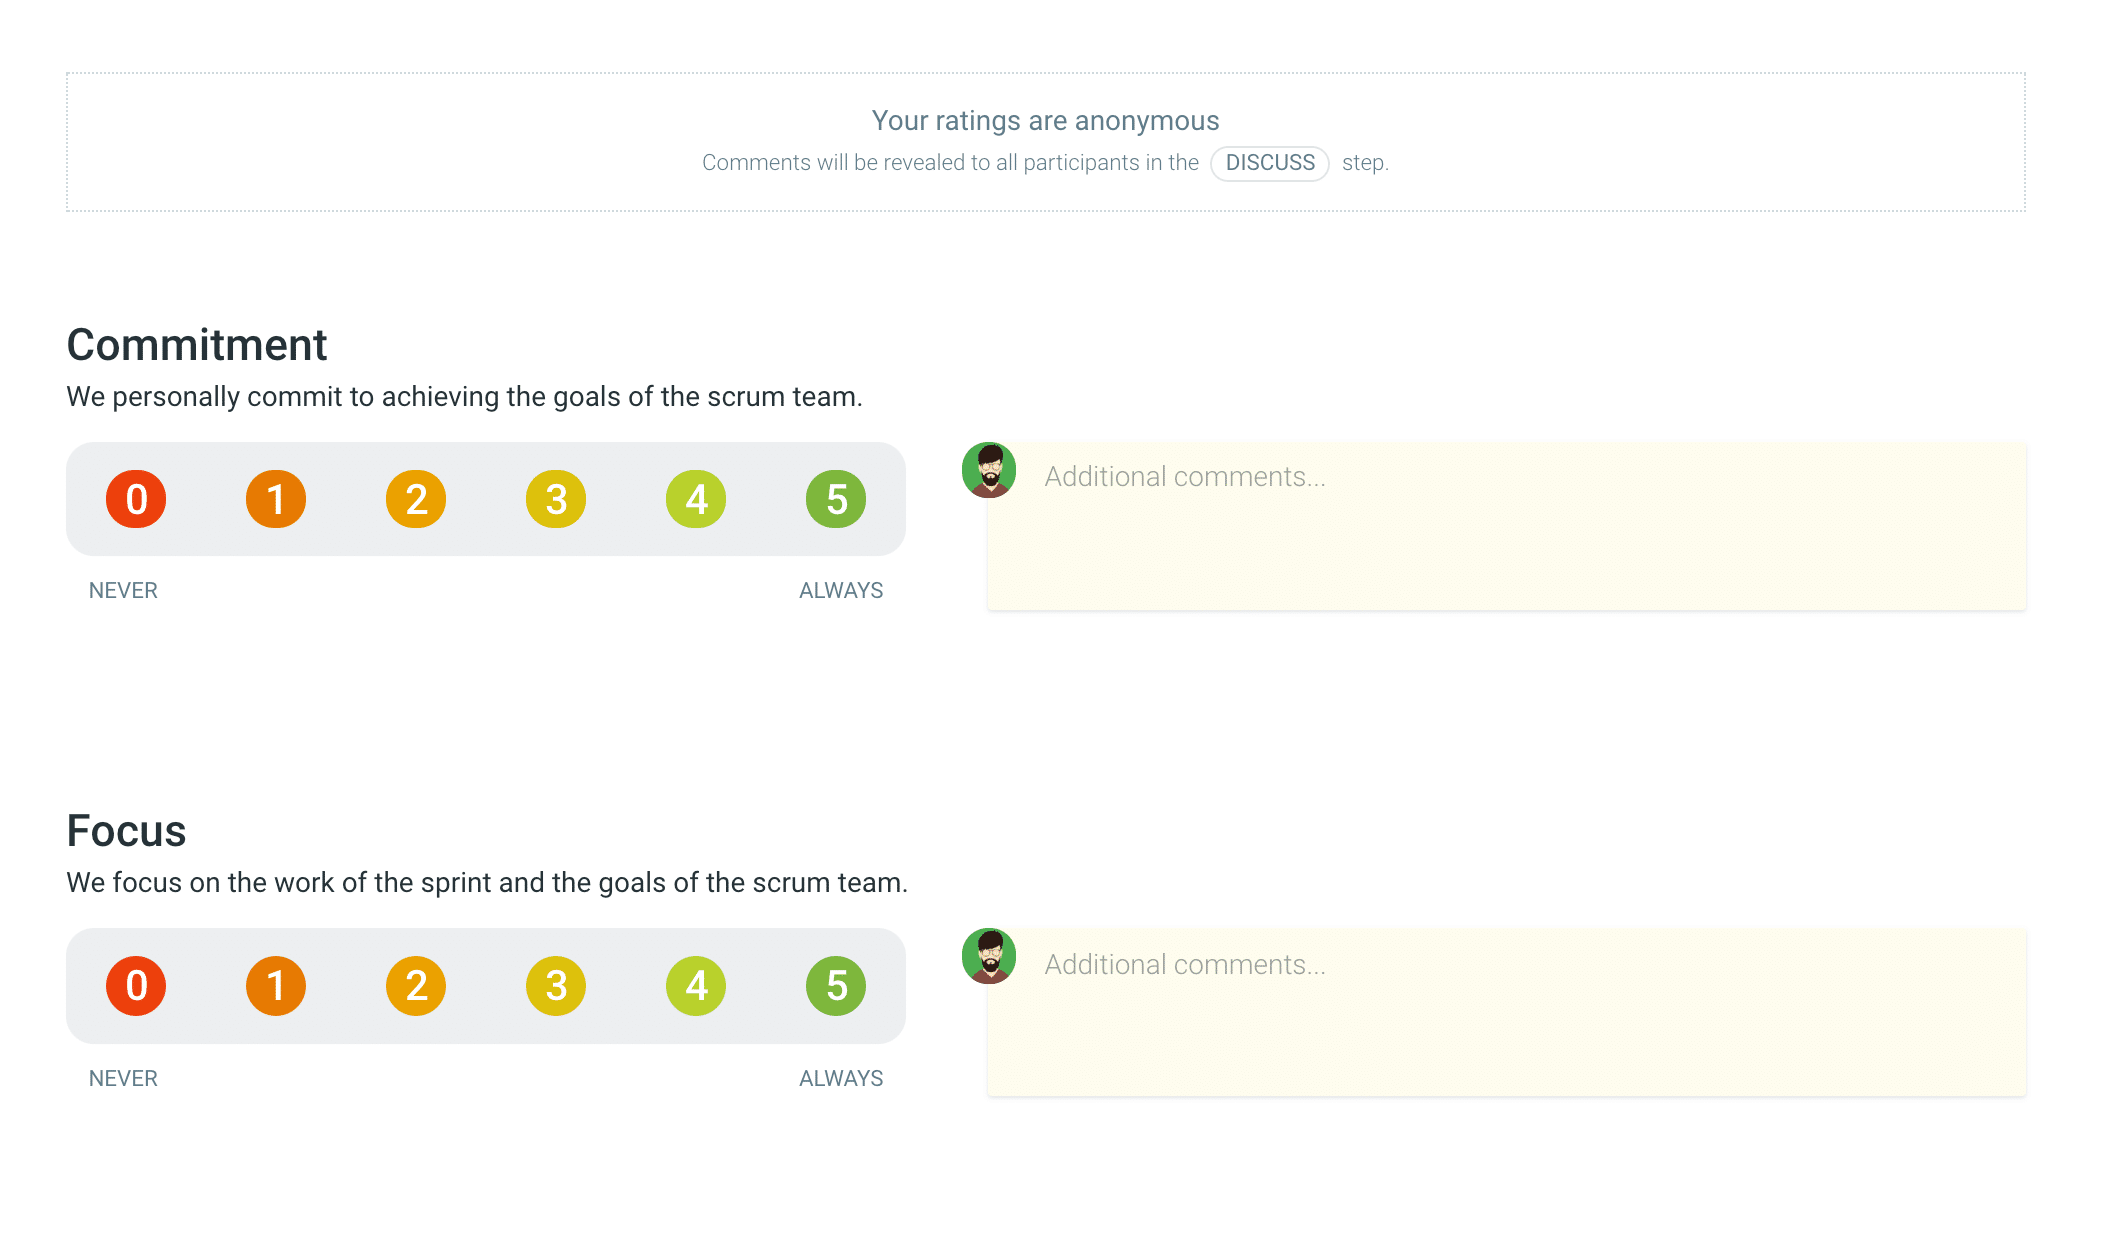Click the ALWAYS label under Focus

point(841,1079)
